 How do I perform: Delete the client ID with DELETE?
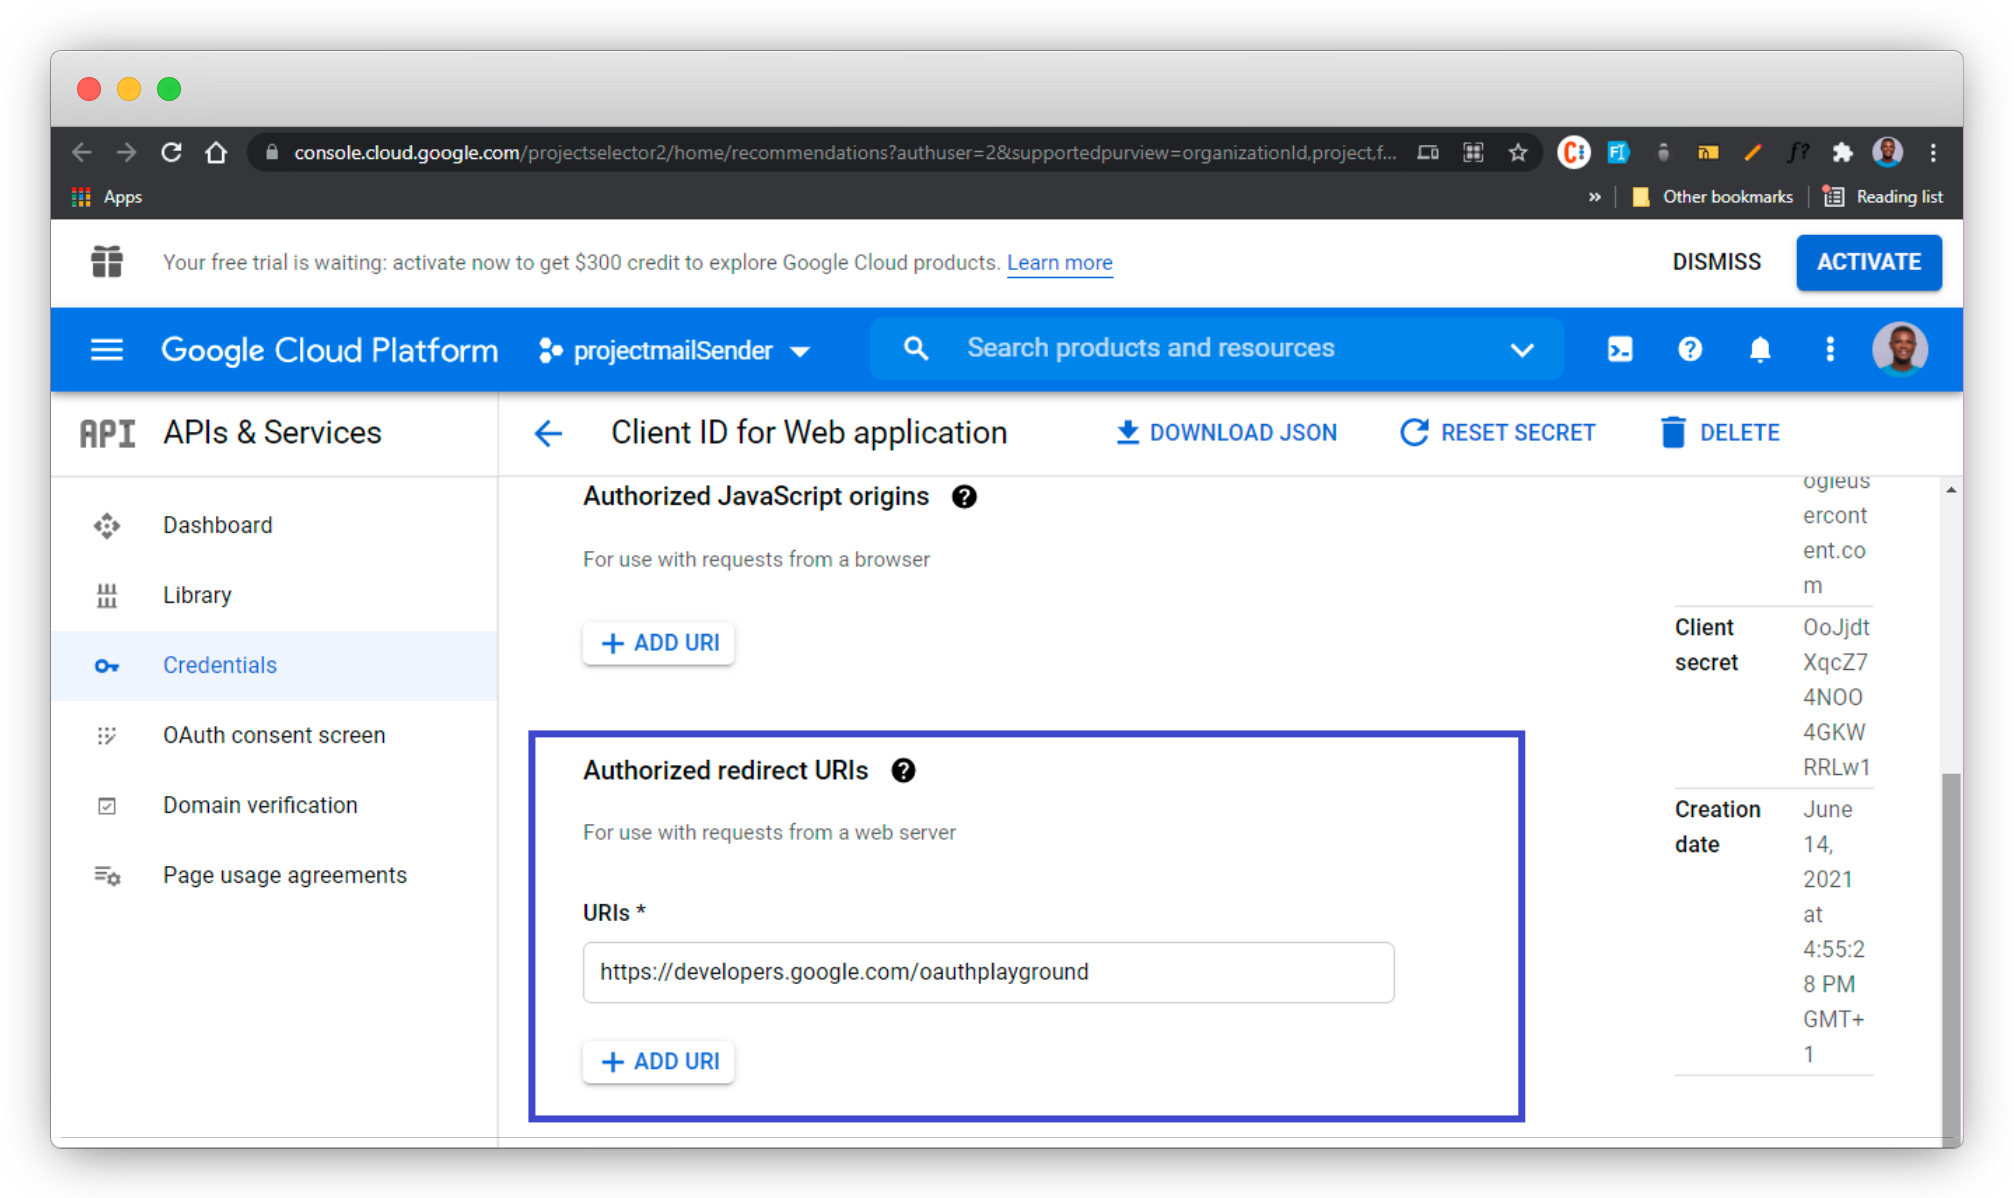pyautogui.click(x=1720, y=433)
